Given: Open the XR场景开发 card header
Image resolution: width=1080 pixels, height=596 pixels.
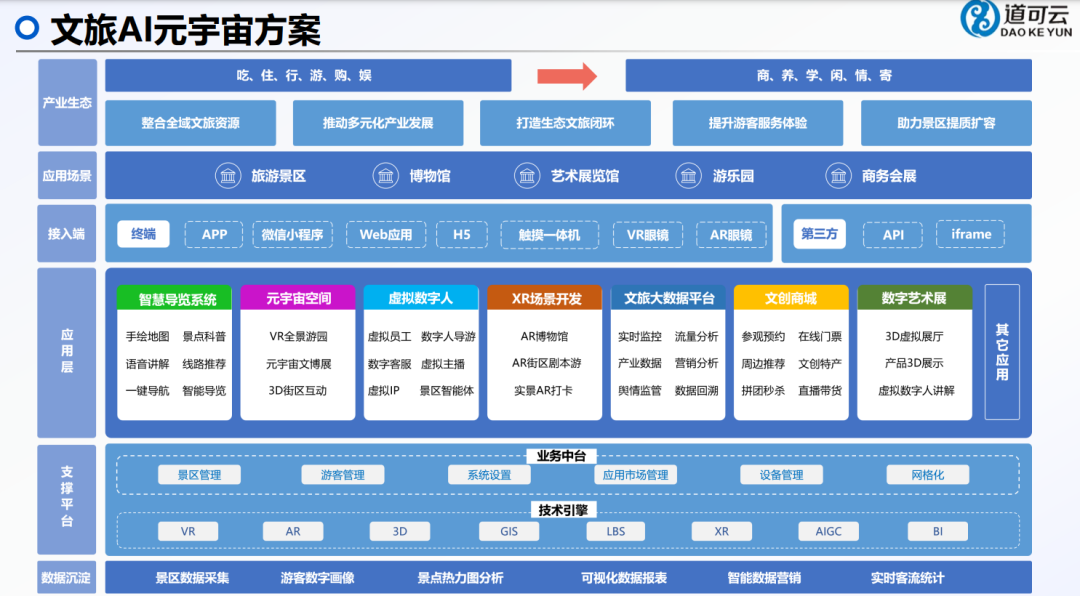Looking at the screenshot, I should 544,298.
